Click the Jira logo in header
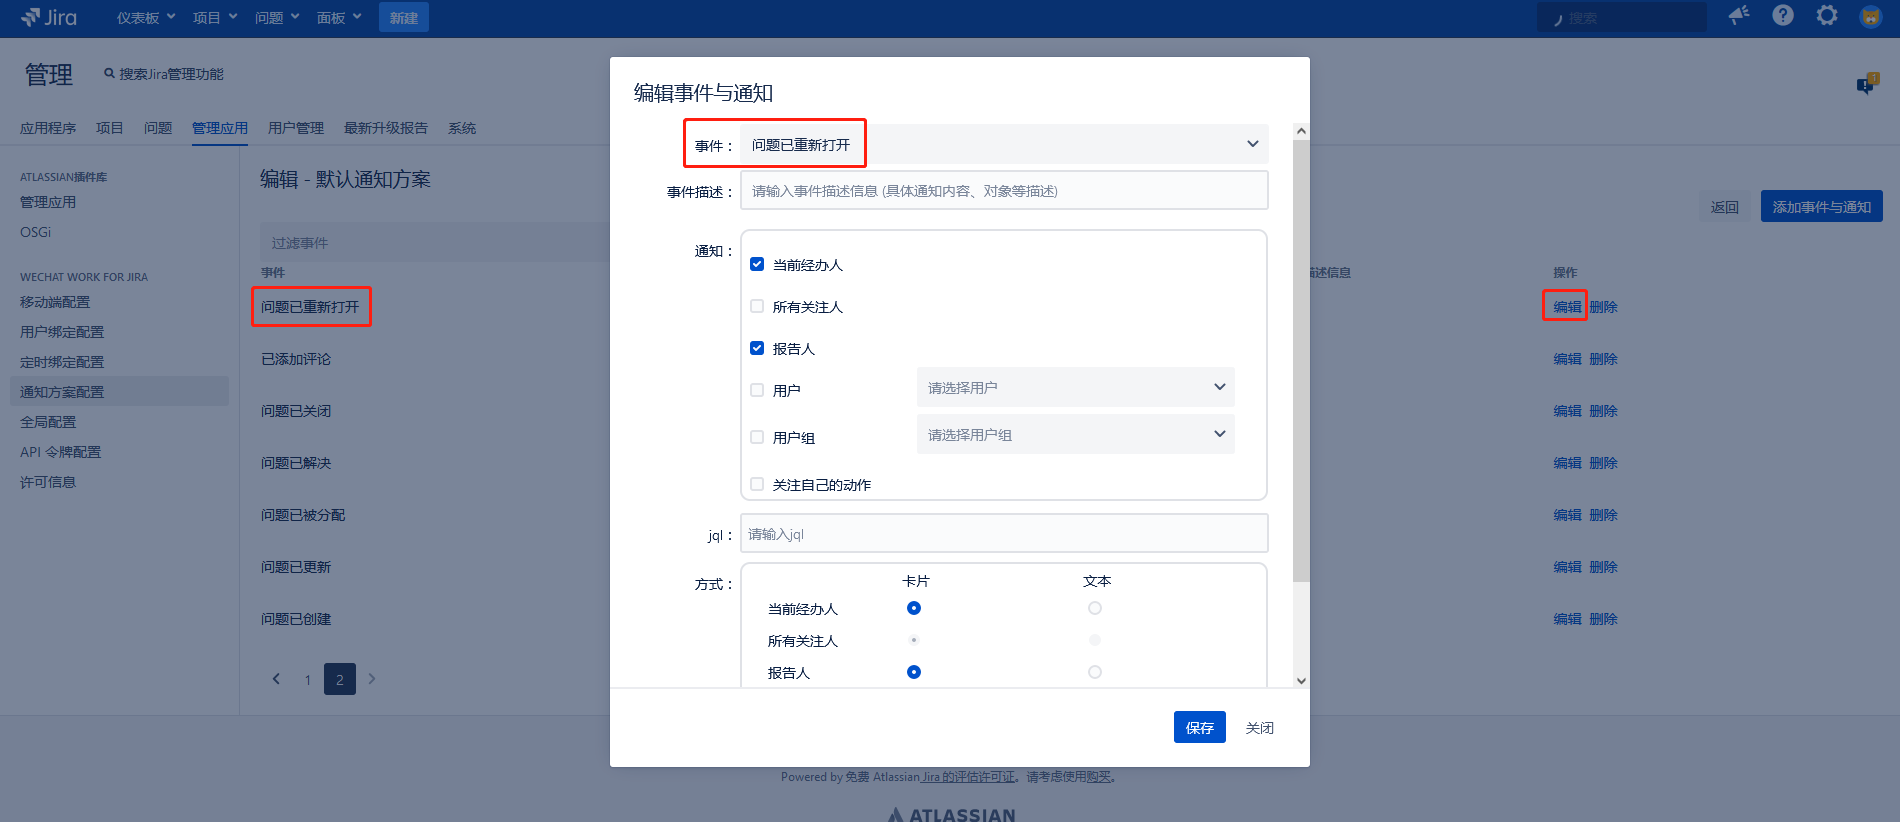The image size is (1900, 822). click(49, 17)
